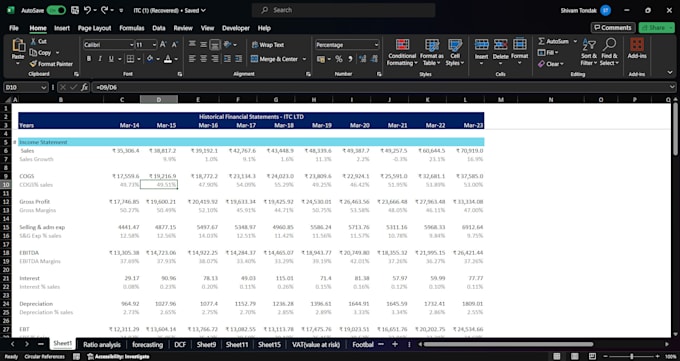The image size is (680, 361).
Task: Toggle Wrap Text
Action: coord(268,45)
